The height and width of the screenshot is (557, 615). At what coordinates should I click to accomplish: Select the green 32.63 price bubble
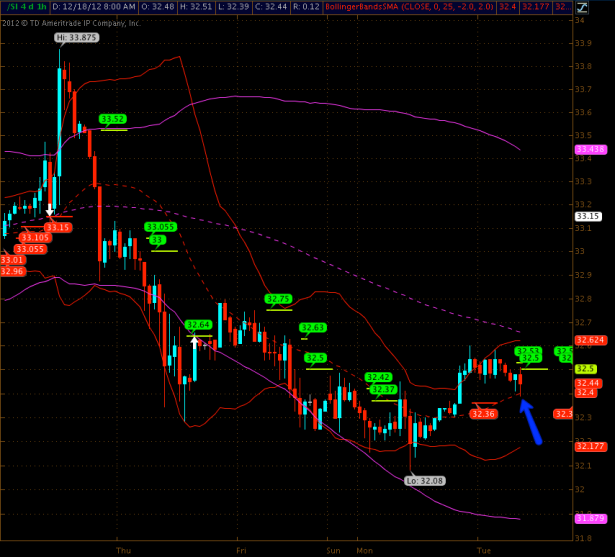point(313,327)
